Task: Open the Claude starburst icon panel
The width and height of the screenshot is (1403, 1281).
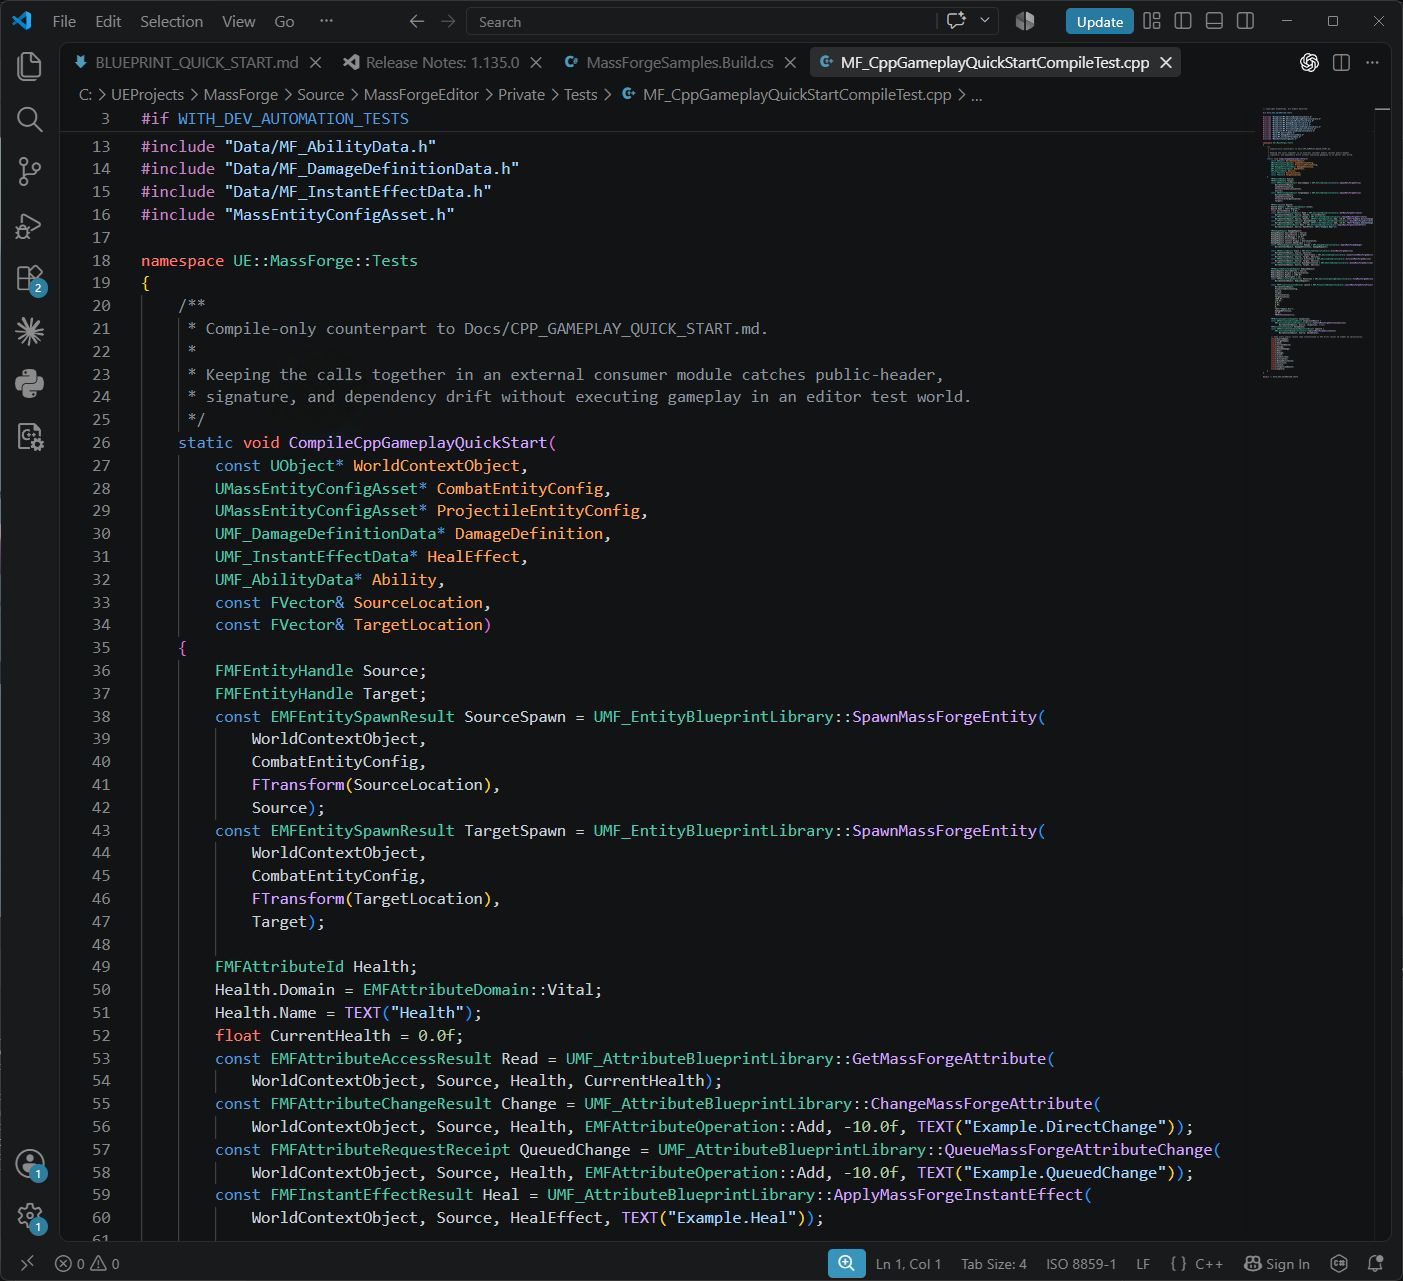Action: click(x=30, y=331)
